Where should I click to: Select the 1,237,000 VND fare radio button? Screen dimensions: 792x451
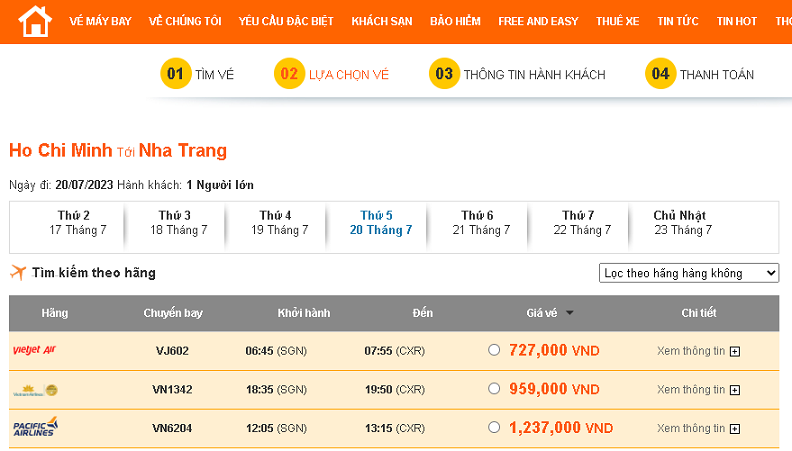[x=494, y=427]
